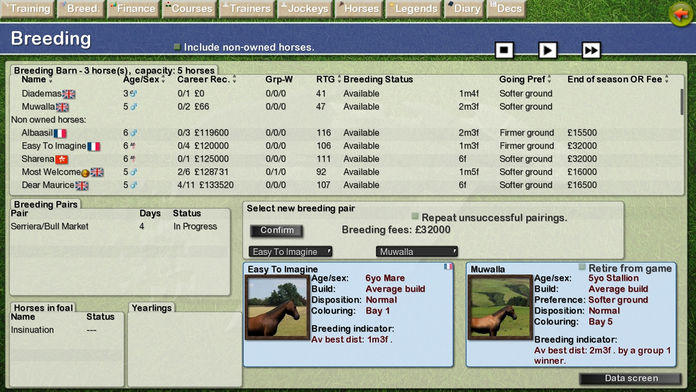
Task: Open the Finance tab
Action: pos(133,8)
